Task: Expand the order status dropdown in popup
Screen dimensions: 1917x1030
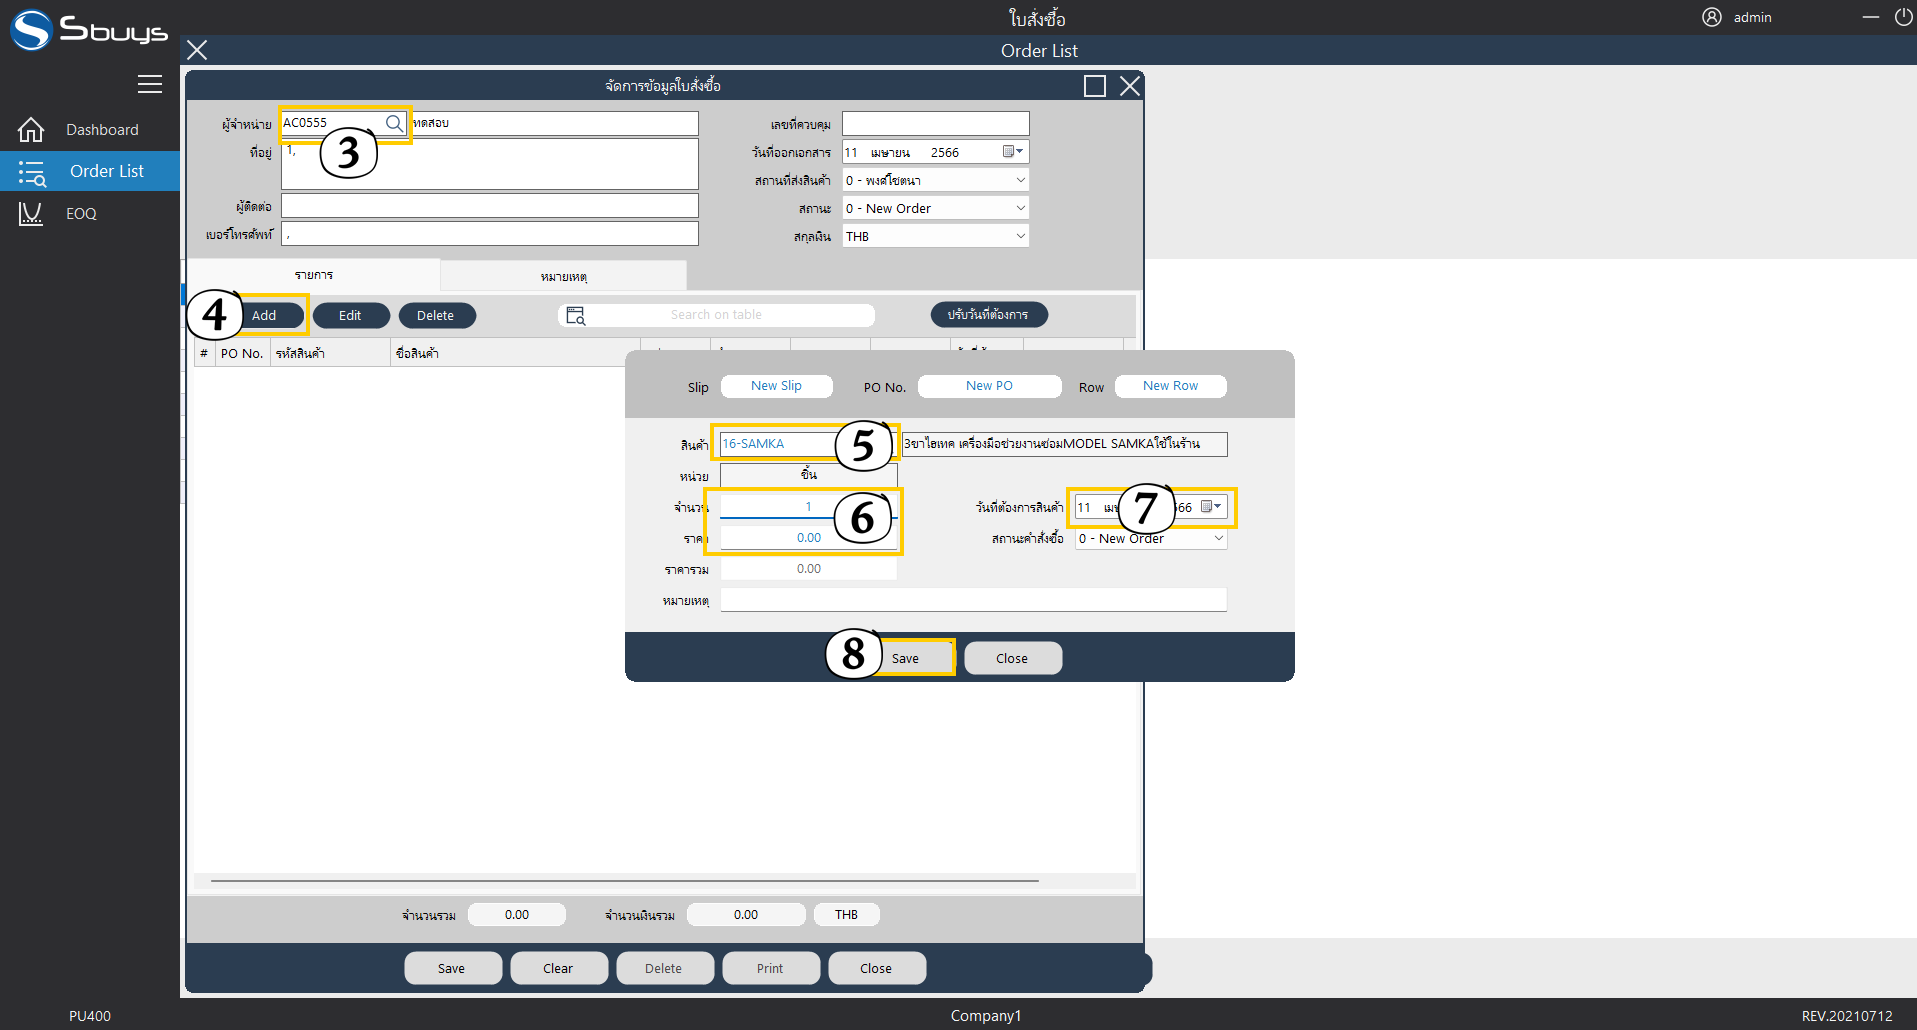Action: click(x=1218, y=538)
